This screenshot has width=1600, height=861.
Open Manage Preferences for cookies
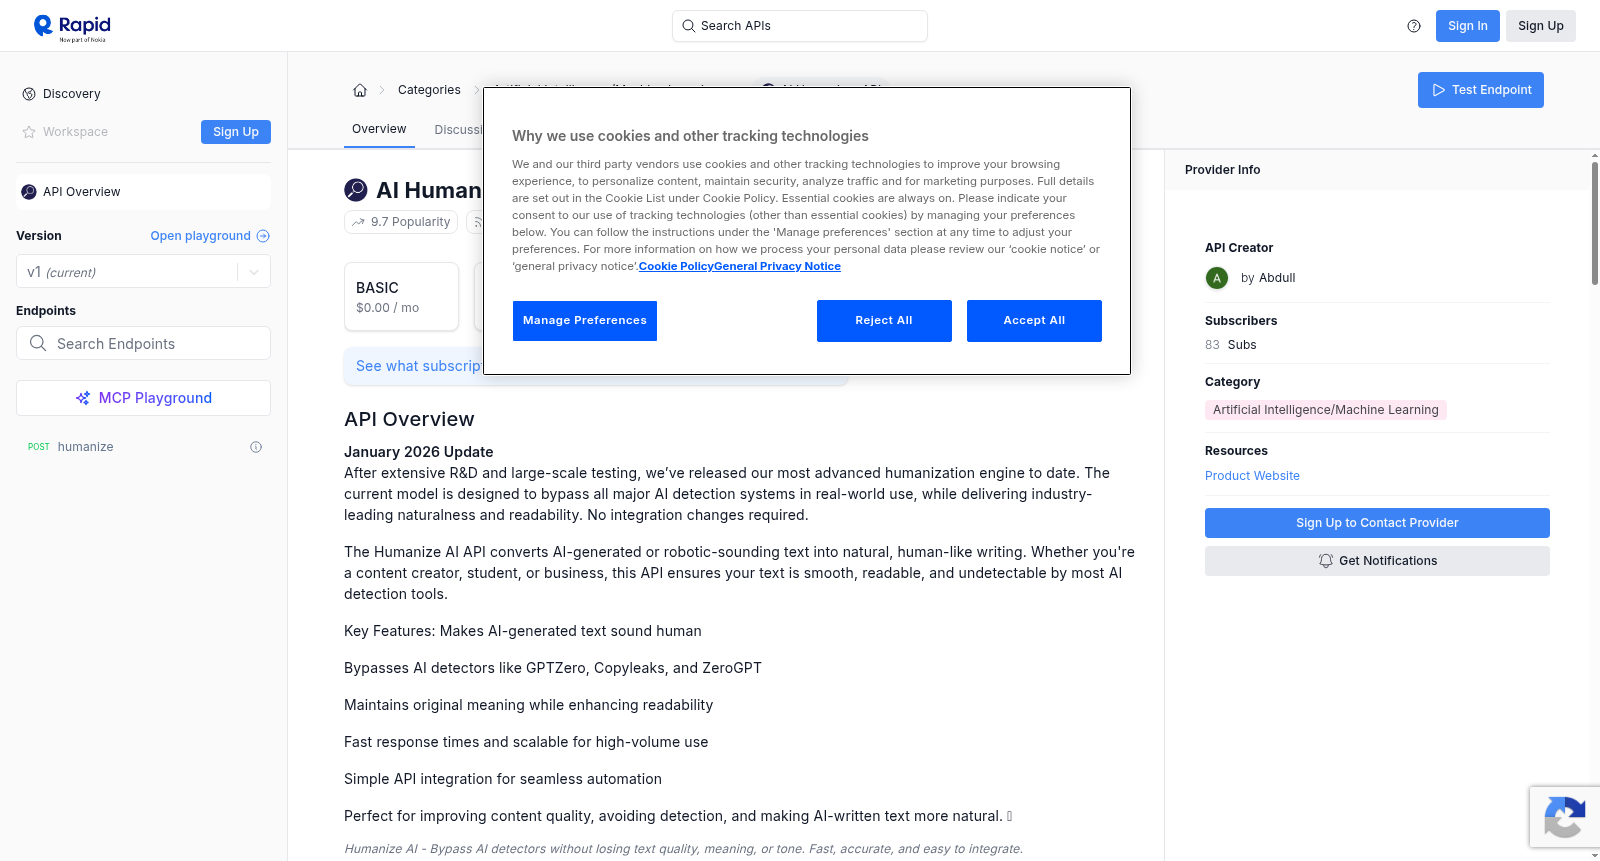point(585,321)
